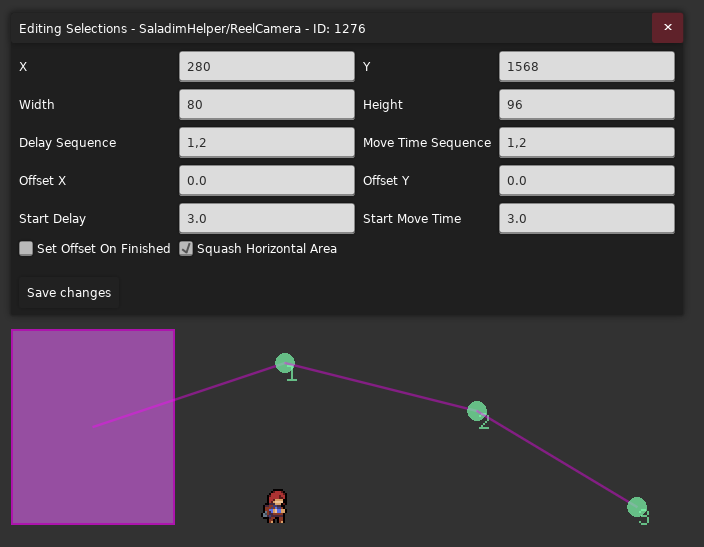Screen dimensions: 704x547
Task: Click the Offset X label
Action: pyautogui.click(x=42, y=181)
